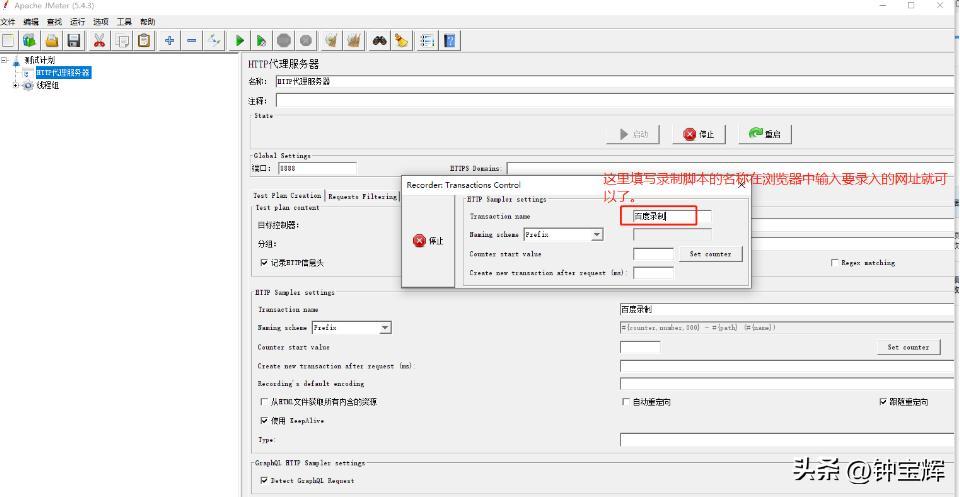Click the Paste (clipboard) toolbar icon
960x497 pixels.
click(145, 40)
